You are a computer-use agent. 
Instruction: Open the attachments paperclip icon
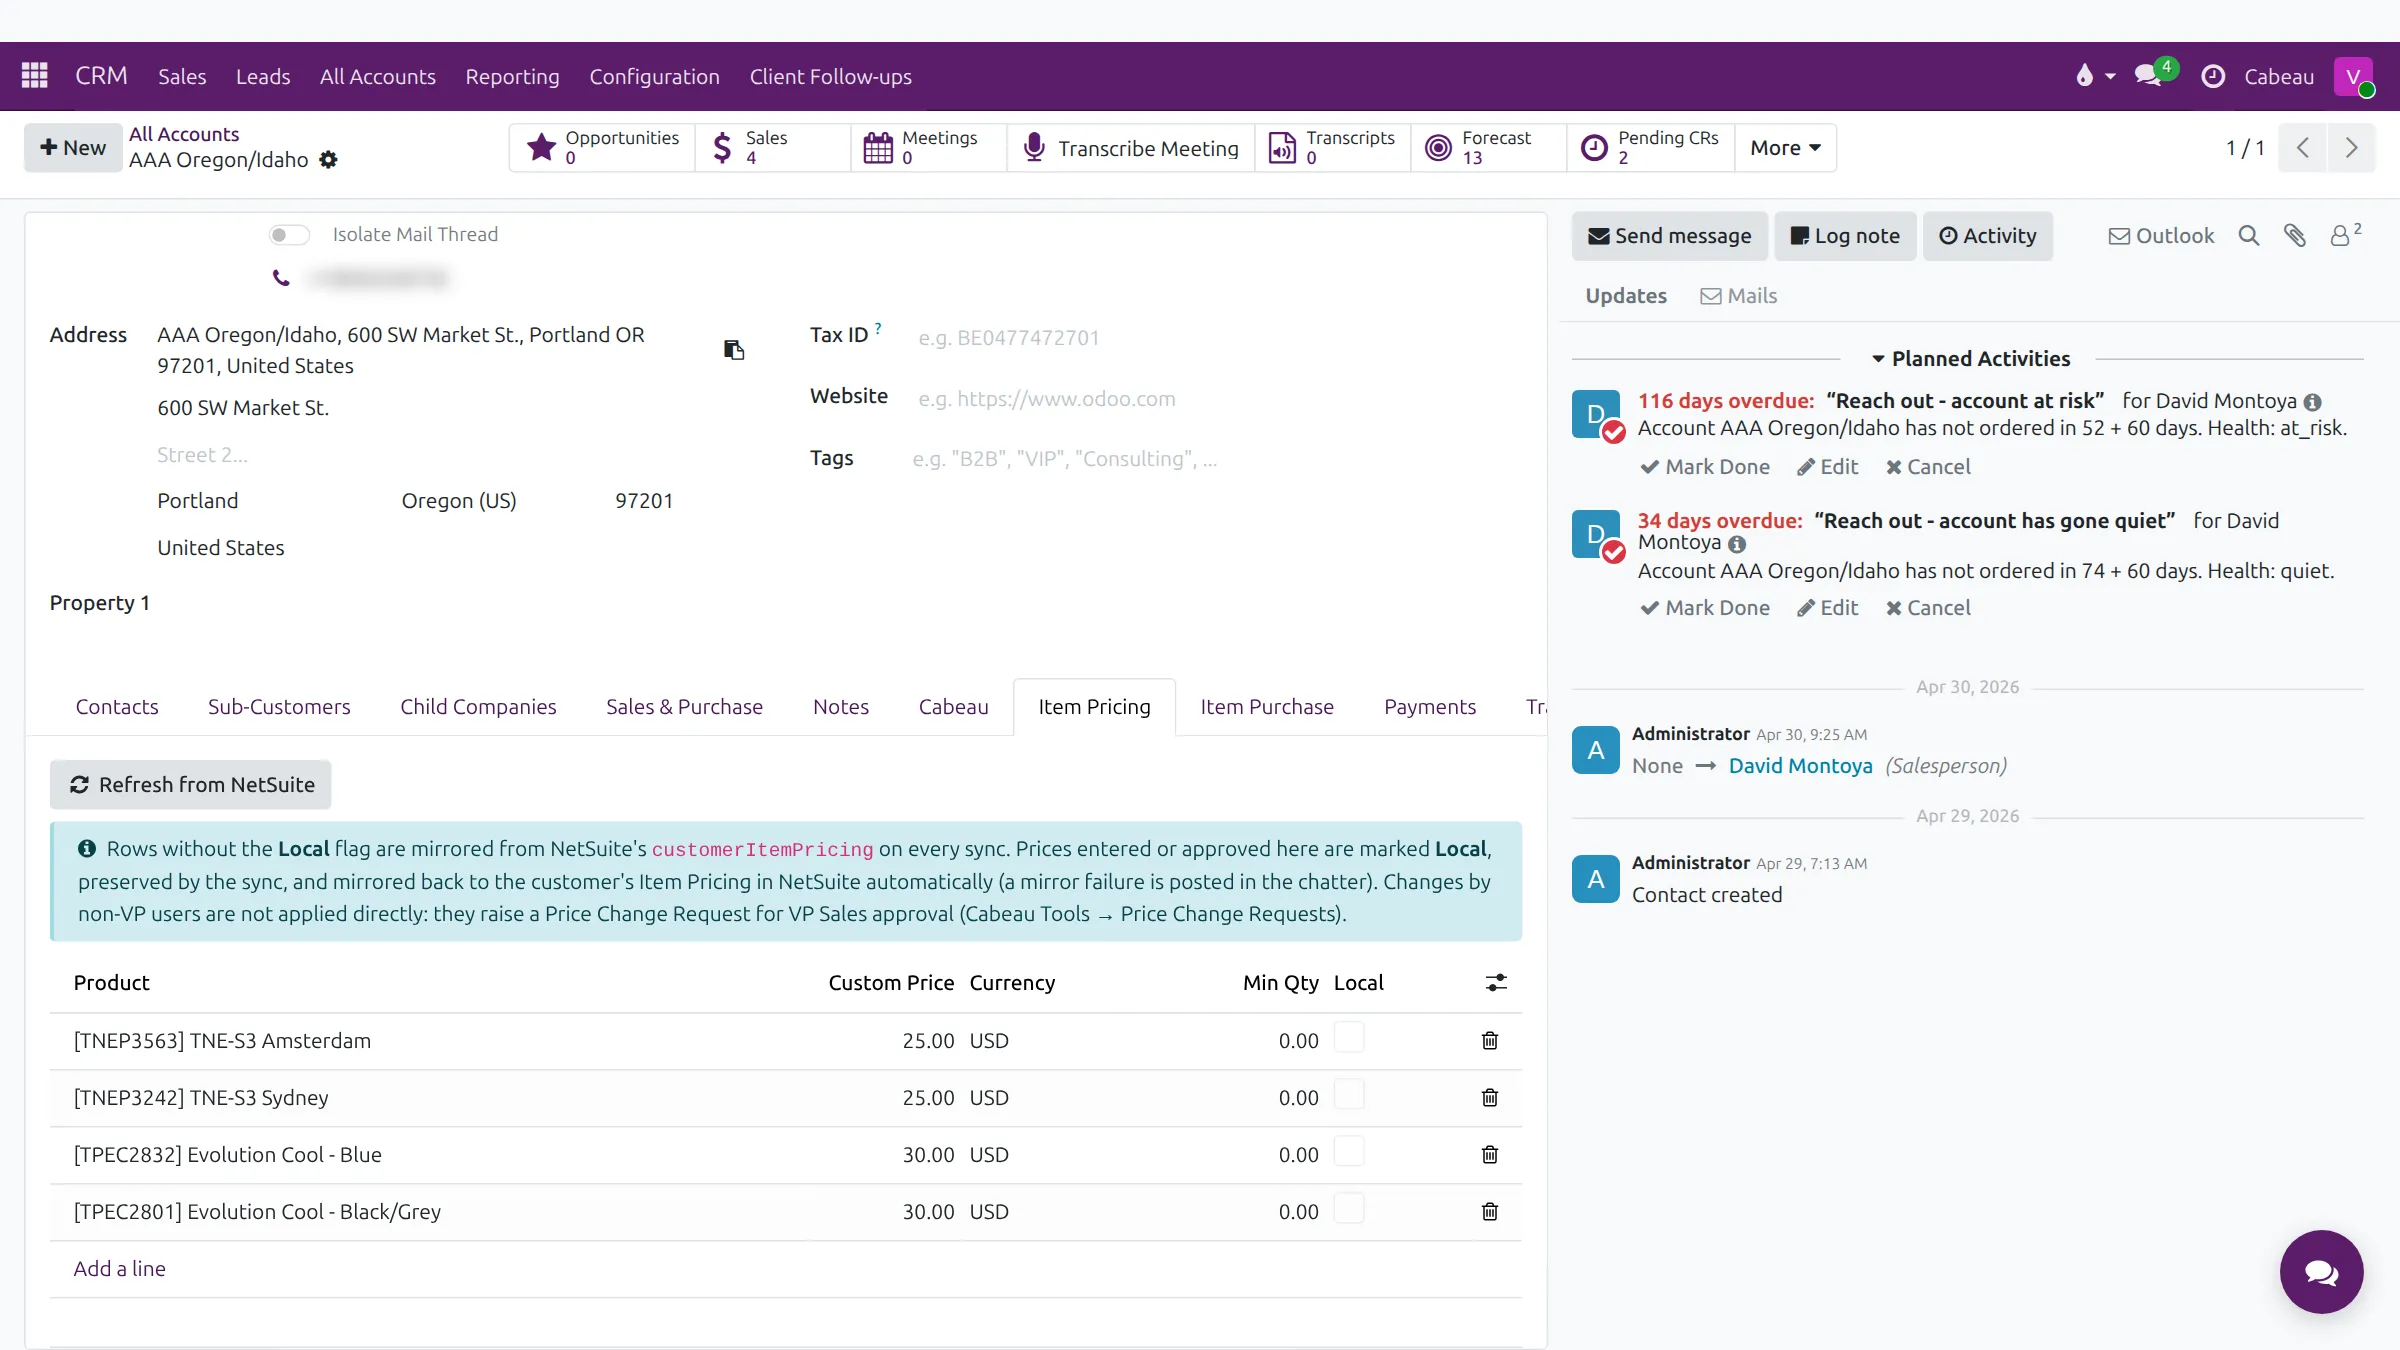(x=2295, y=236)
